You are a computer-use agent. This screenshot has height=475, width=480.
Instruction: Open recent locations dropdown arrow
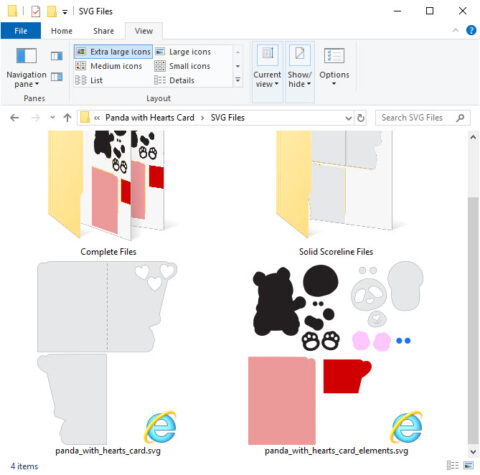[x=52, y=118]
